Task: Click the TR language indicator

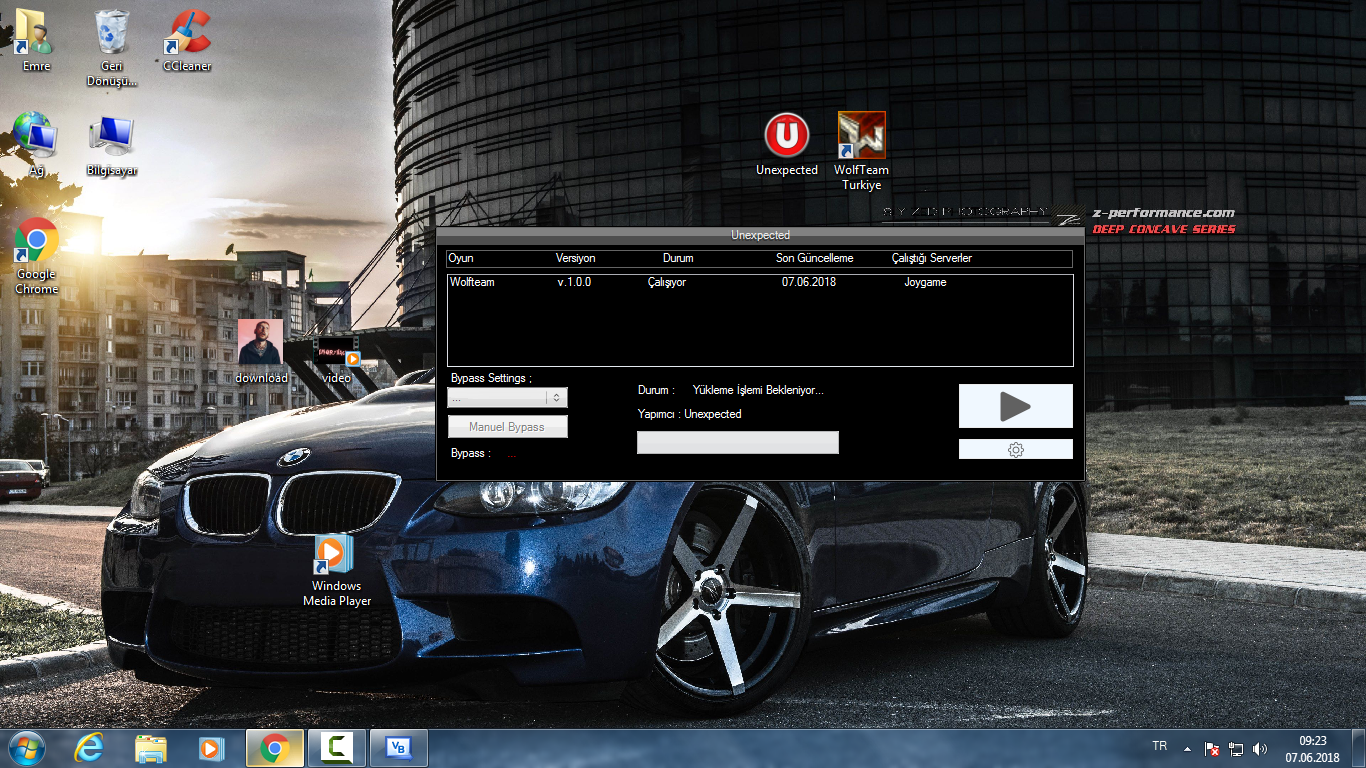Action: pyautogui.click(x=1160, y=746)
